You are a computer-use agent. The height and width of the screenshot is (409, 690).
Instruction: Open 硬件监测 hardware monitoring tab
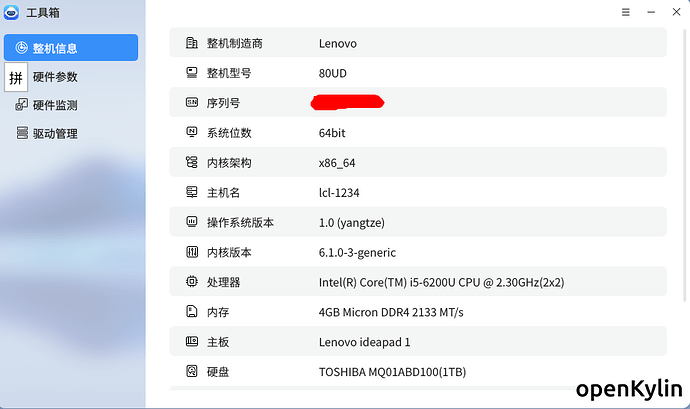coord(55,105)
